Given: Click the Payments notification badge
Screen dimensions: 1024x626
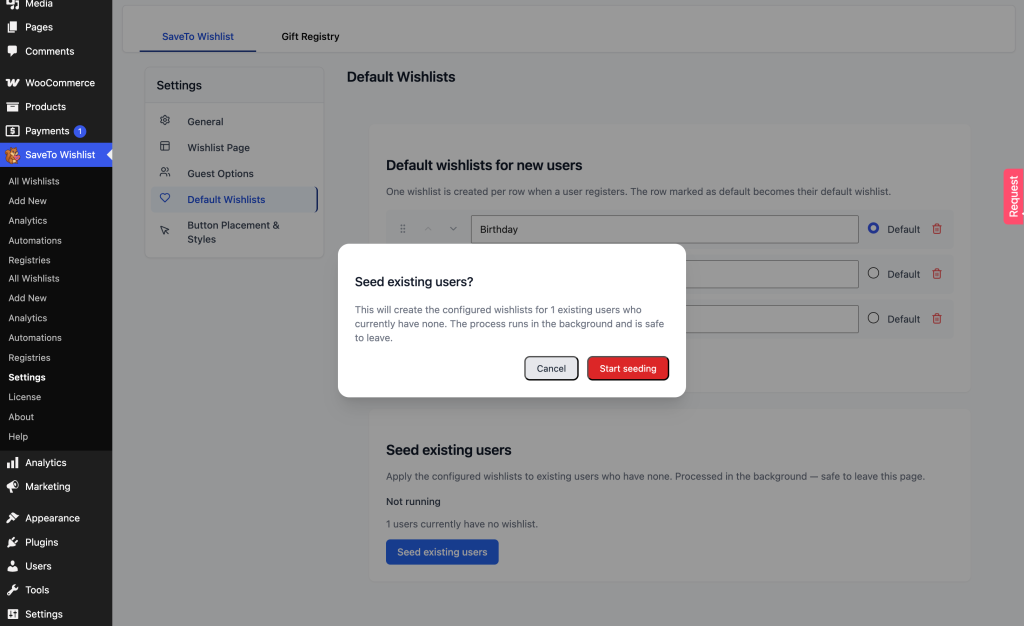Looking at the screenshot, I should tap(80, 131).
